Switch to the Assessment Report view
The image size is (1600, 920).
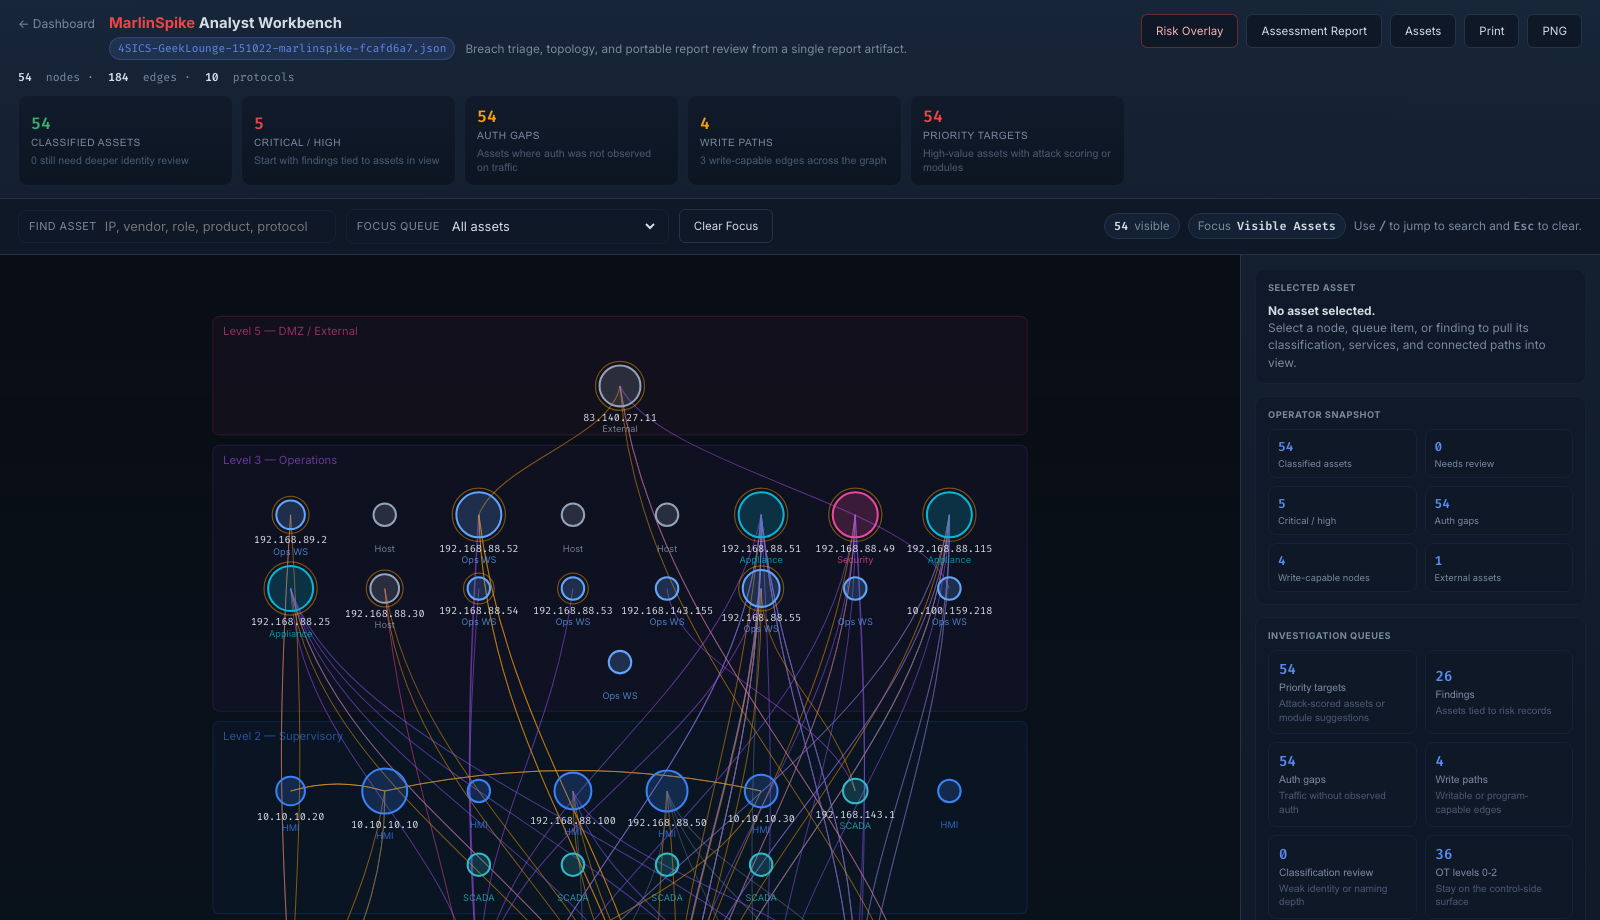pos(1313,30)
